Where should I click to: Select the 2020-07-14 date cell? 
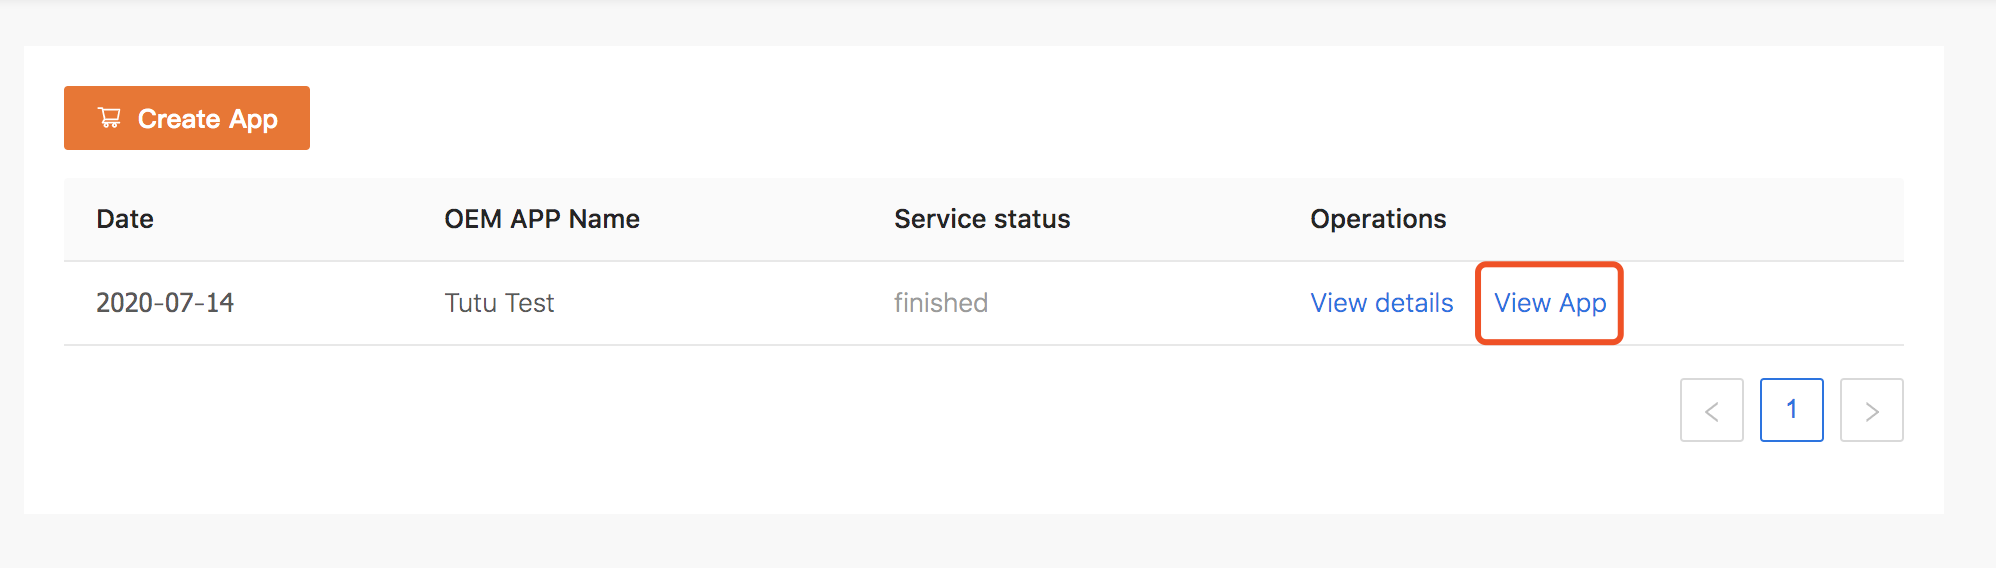click(x=165, y=303)
